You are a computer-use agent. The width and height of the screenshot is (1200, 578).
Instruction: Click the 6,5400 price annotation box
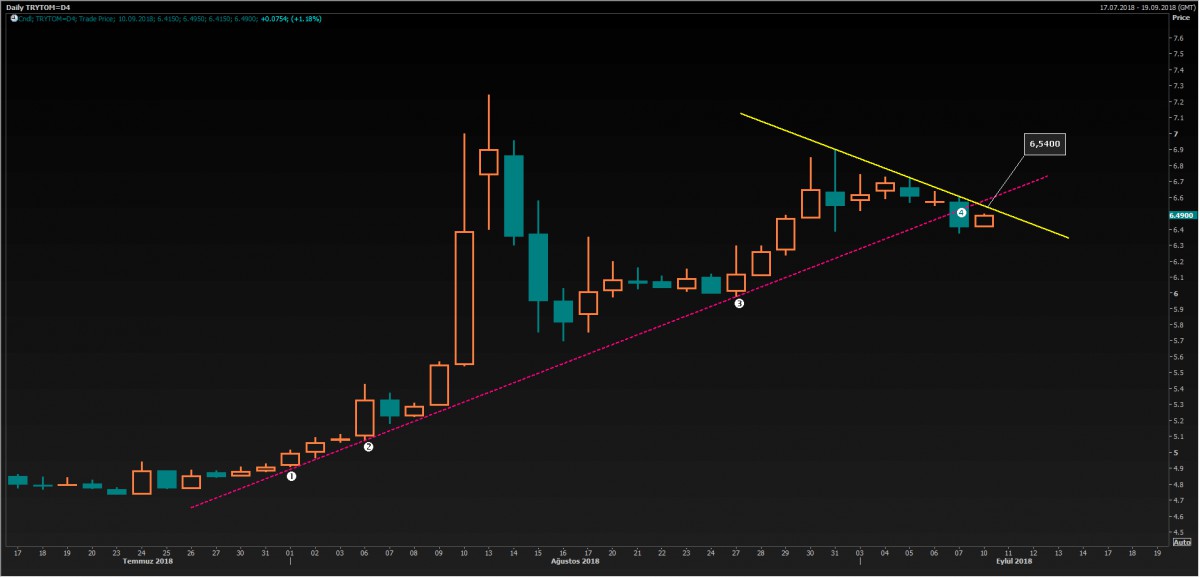click(1044, 145)
